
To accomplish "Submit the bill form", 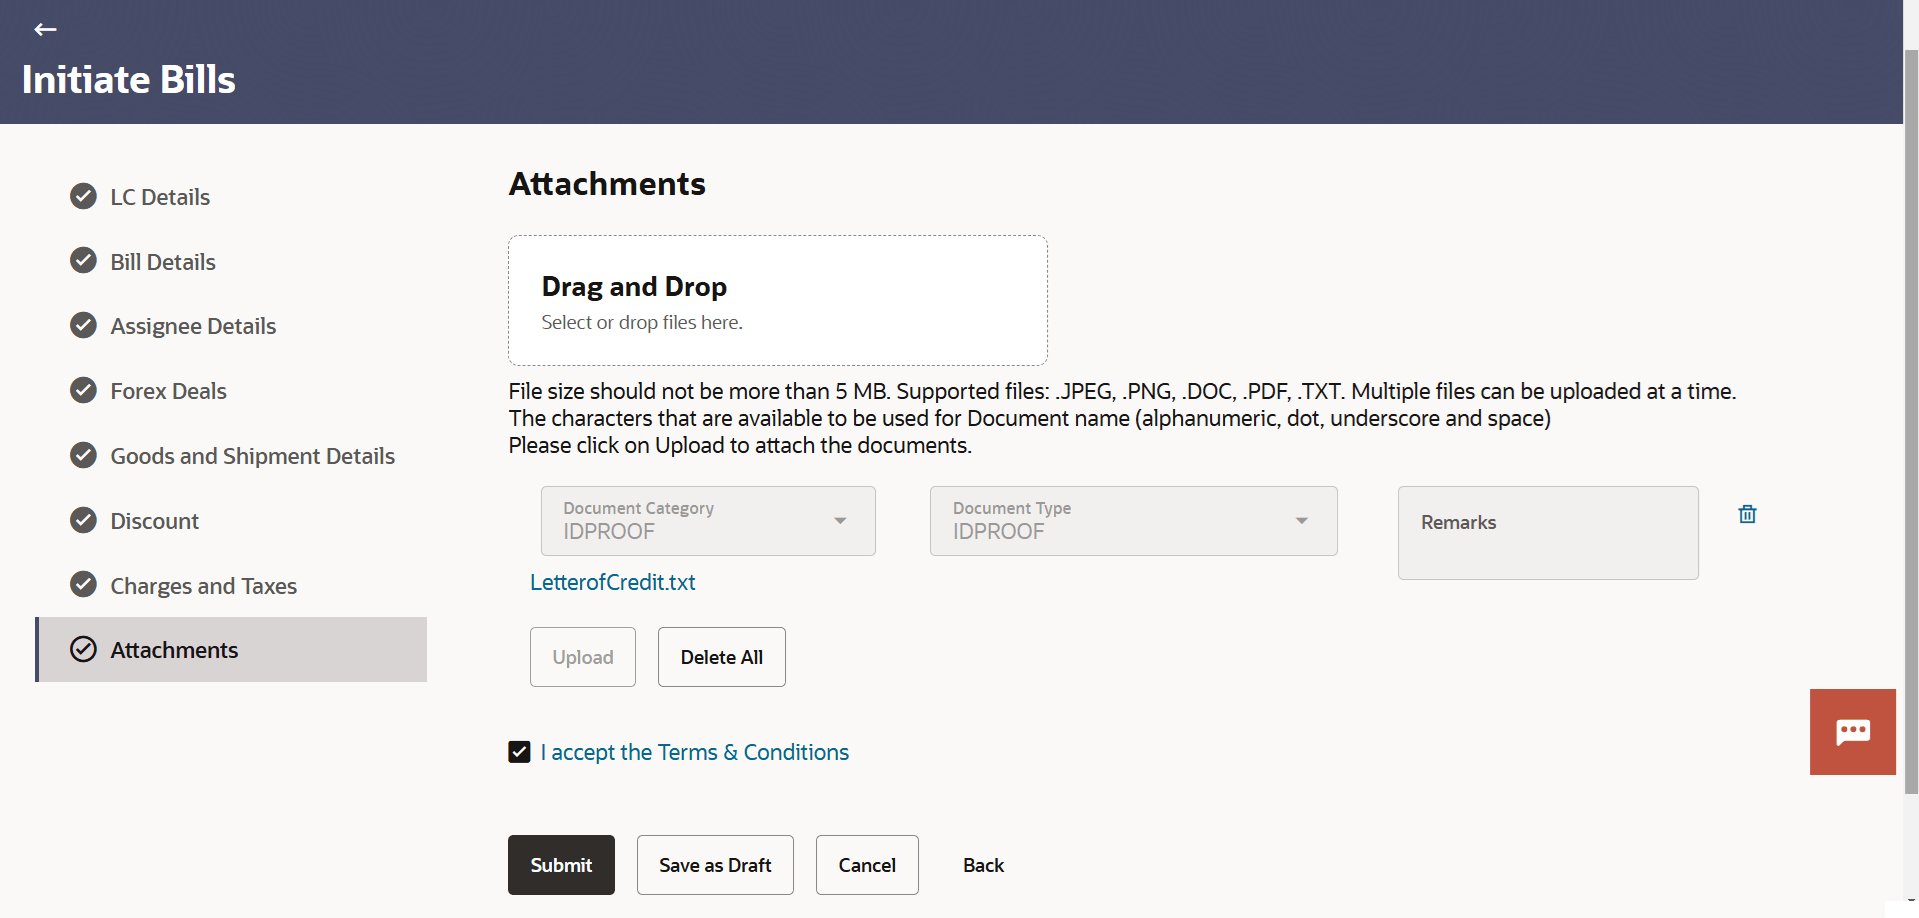I will [x=561, y=865].
